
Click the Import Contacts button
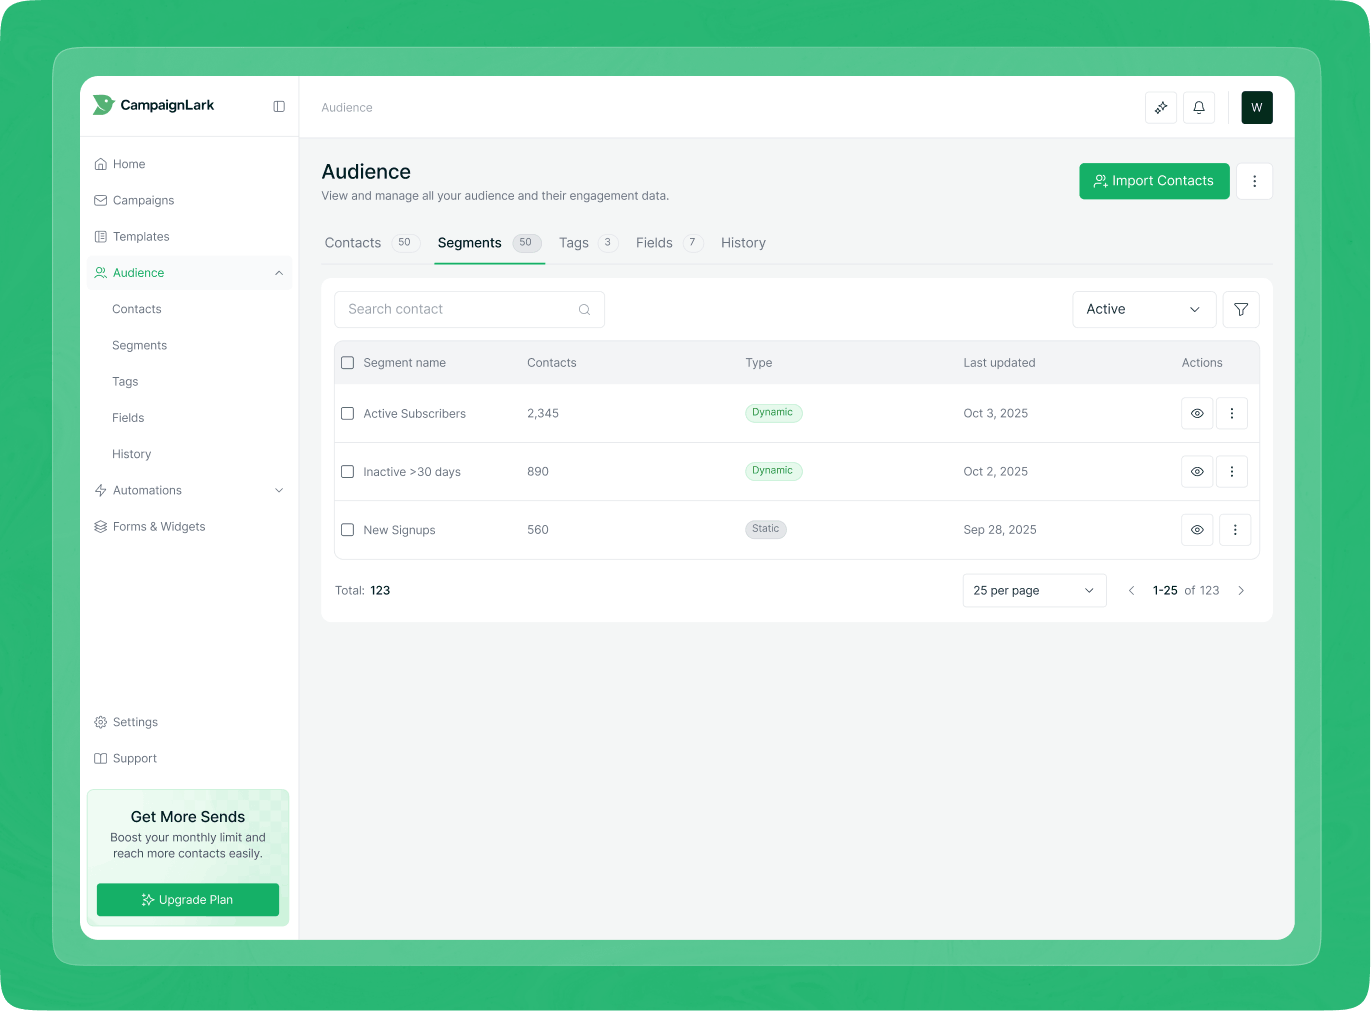pos(1154,181)
